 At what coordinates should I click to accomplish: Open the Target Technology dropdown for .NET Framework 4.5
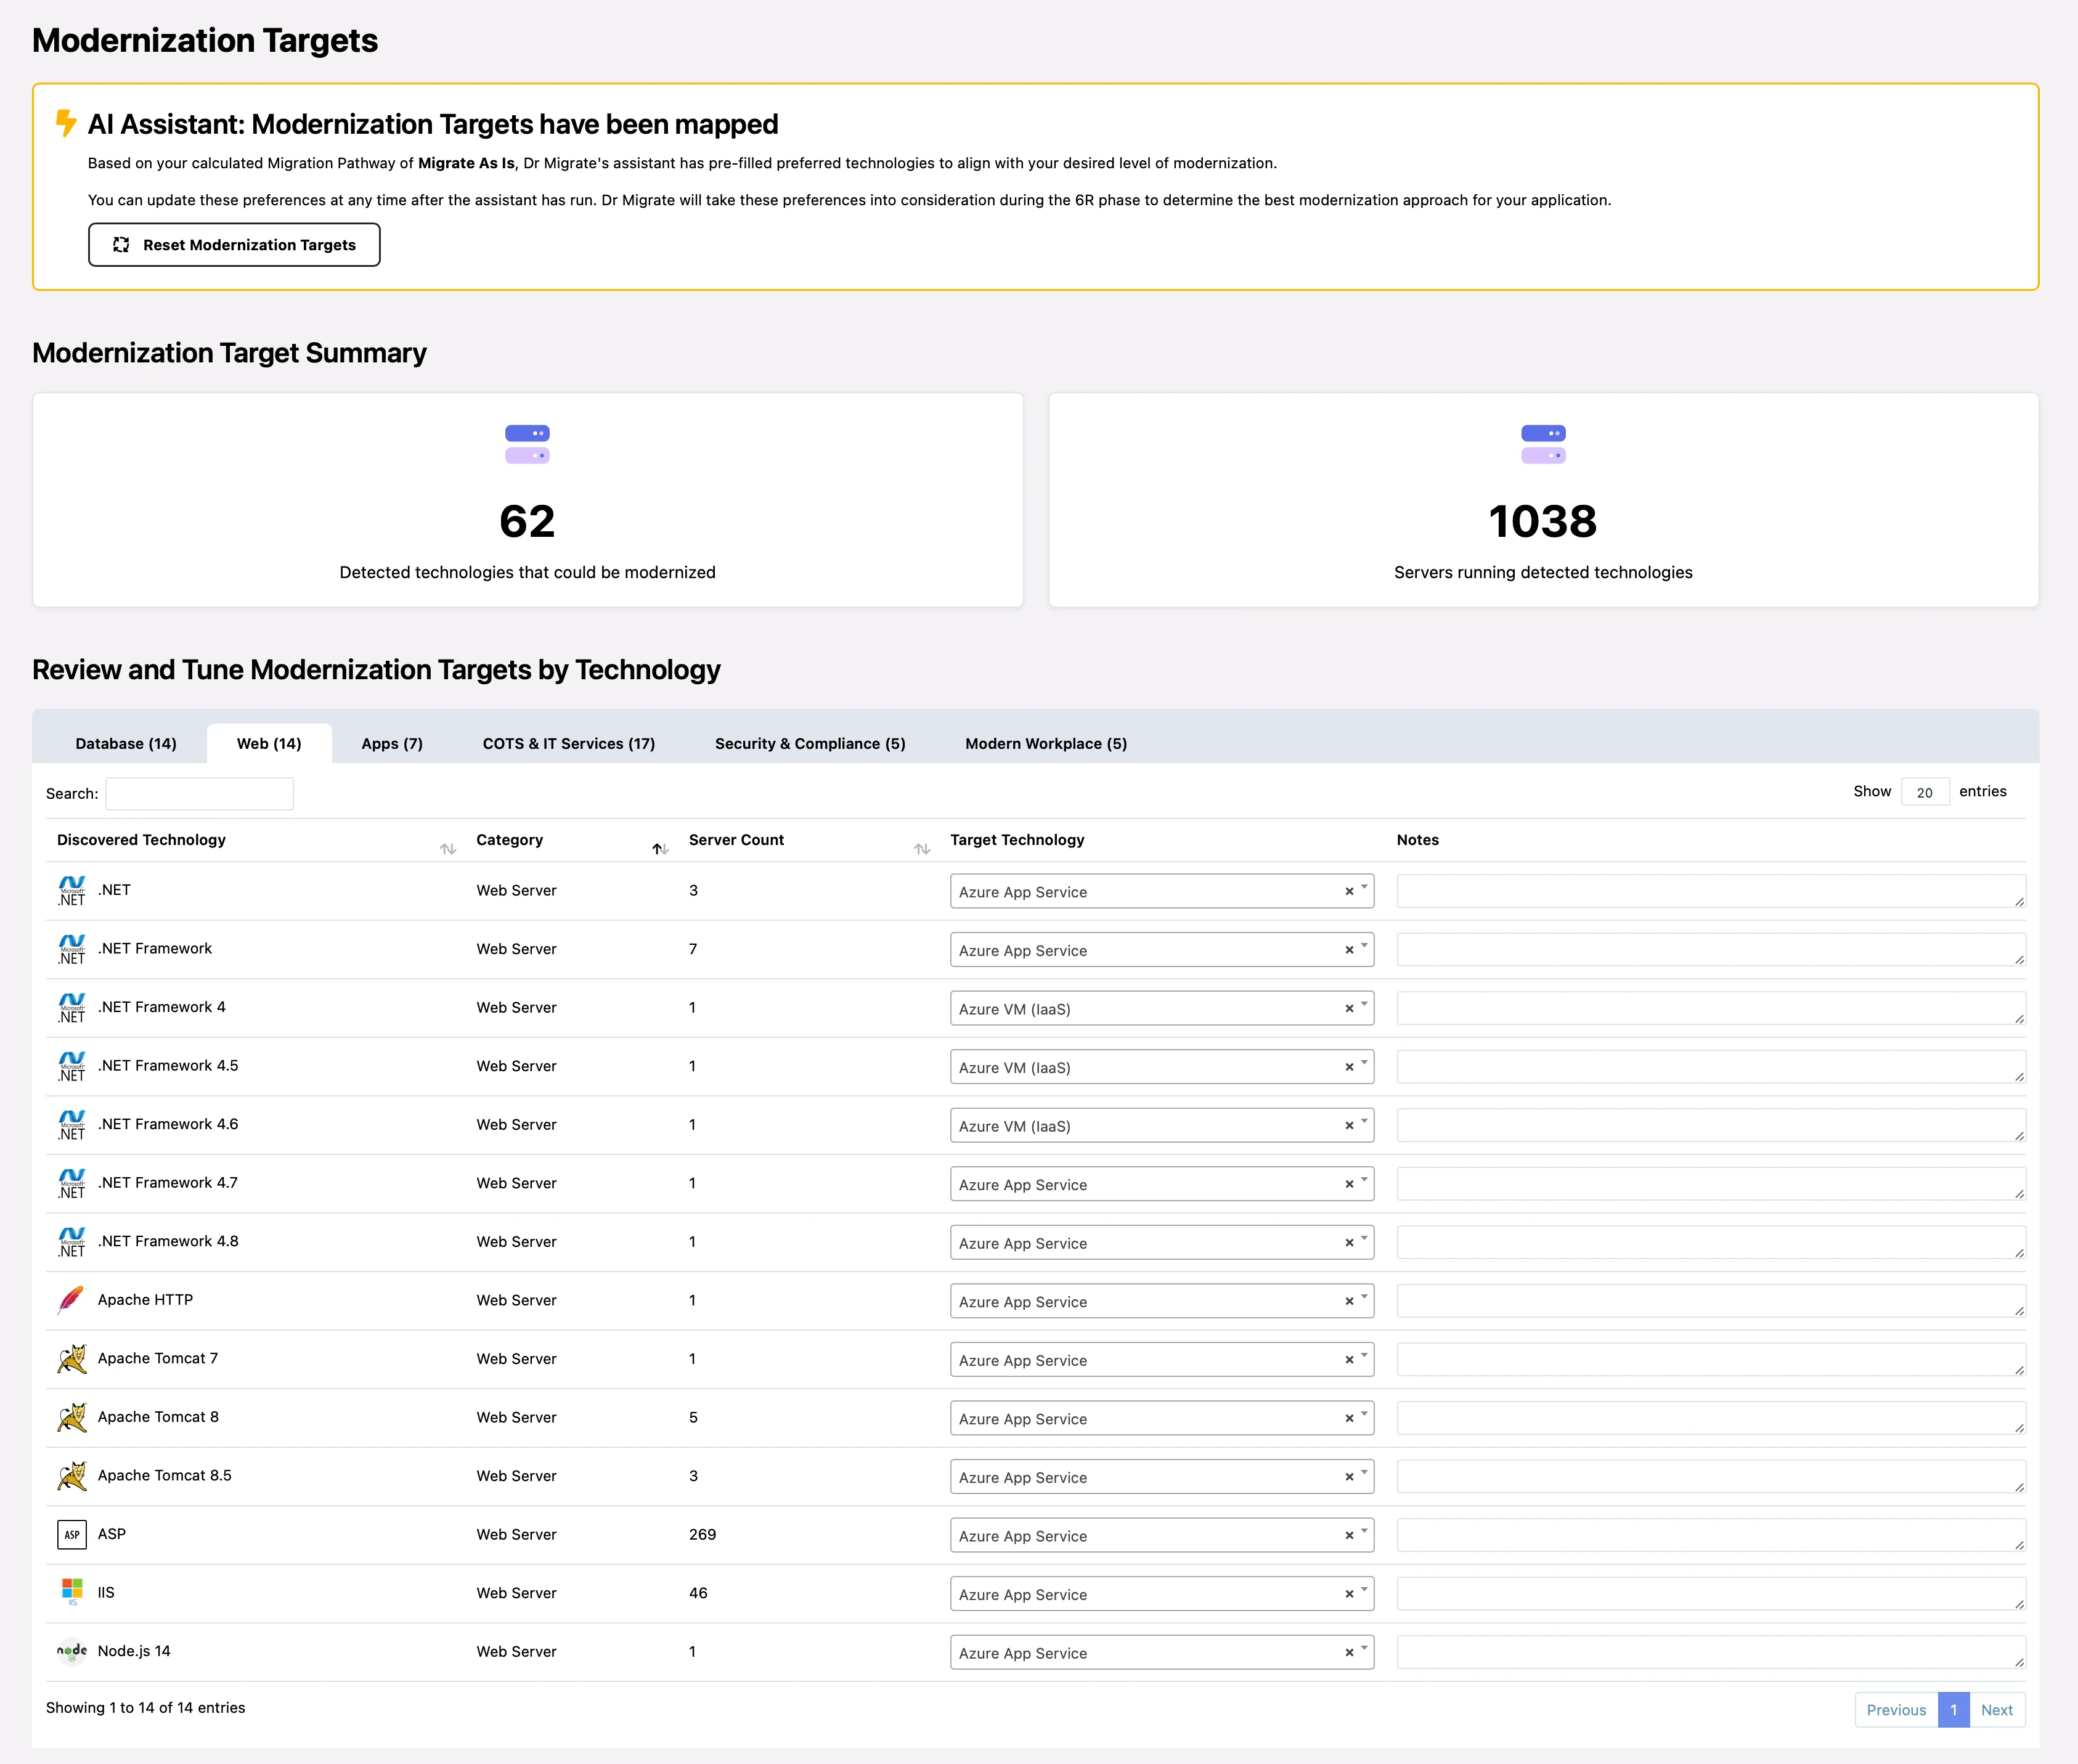[x=1162, y=1067]
